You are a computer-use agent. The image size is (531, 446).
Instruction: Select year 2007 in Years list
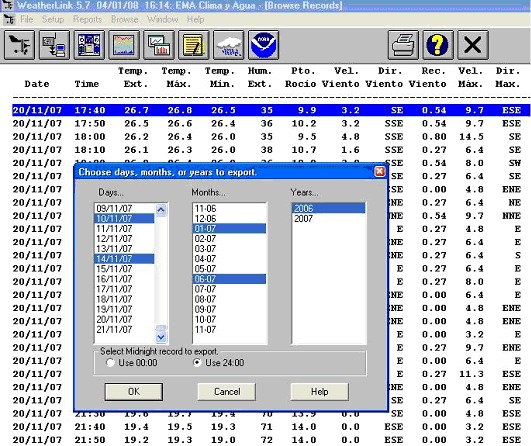pyautogui.click(x=328, y=218)
